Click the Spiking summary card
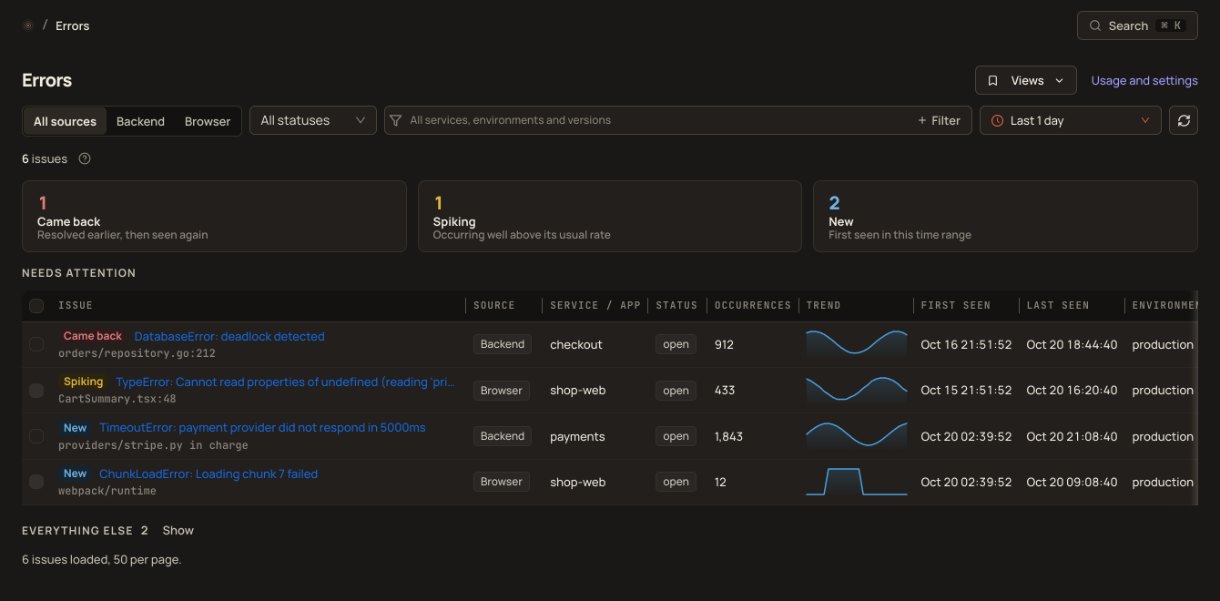This screenshot has height=601, width=1220. click(610, 216)
